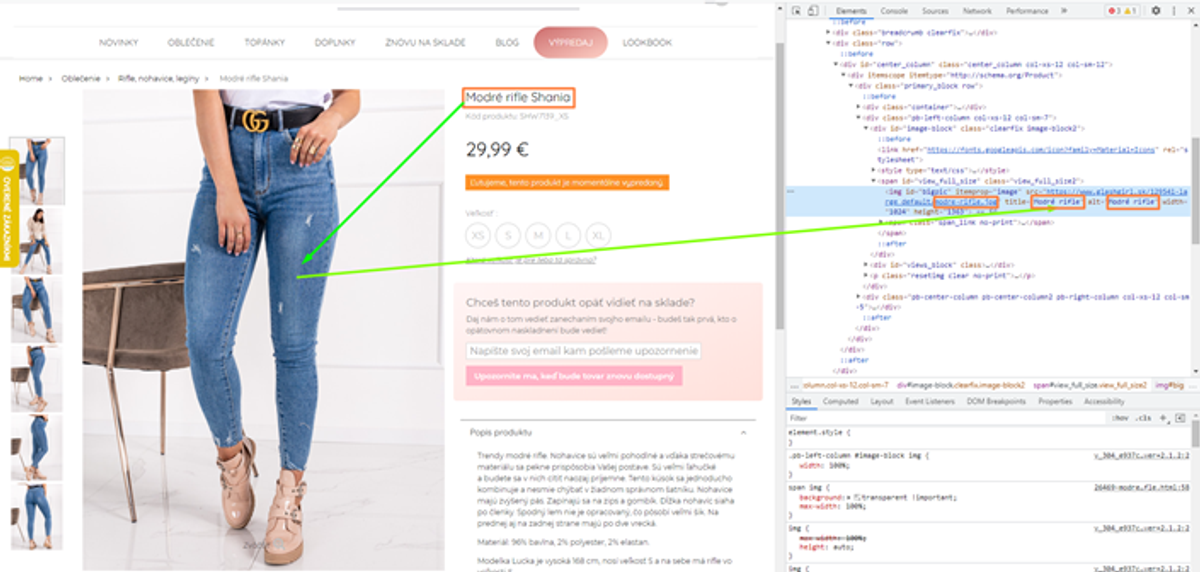Activate the DevTools inspect element picker icon

[796, 11]
